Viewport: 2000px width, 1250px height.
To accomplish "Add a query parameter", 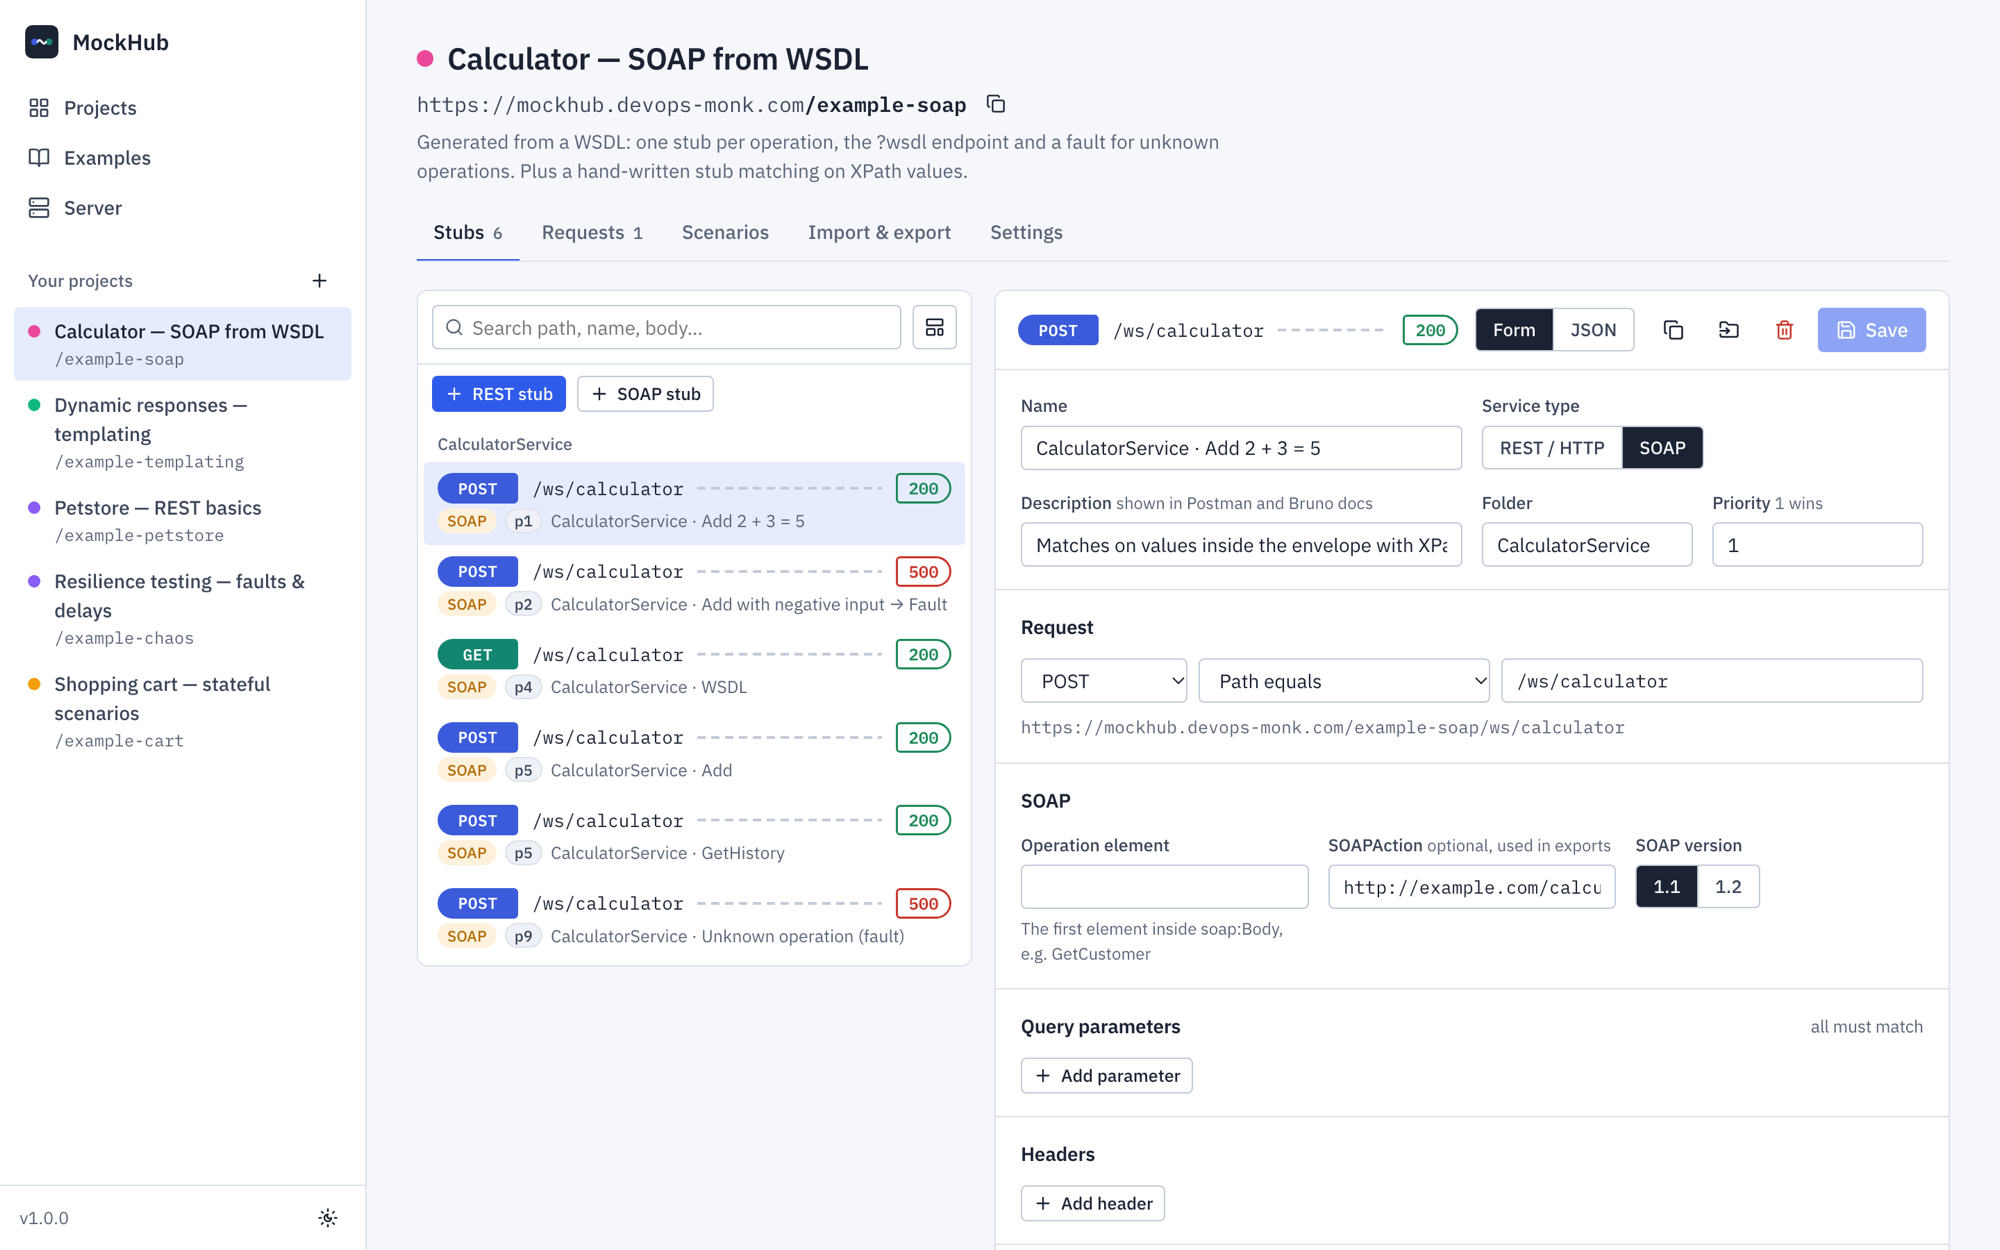I will (1106, 1076).
